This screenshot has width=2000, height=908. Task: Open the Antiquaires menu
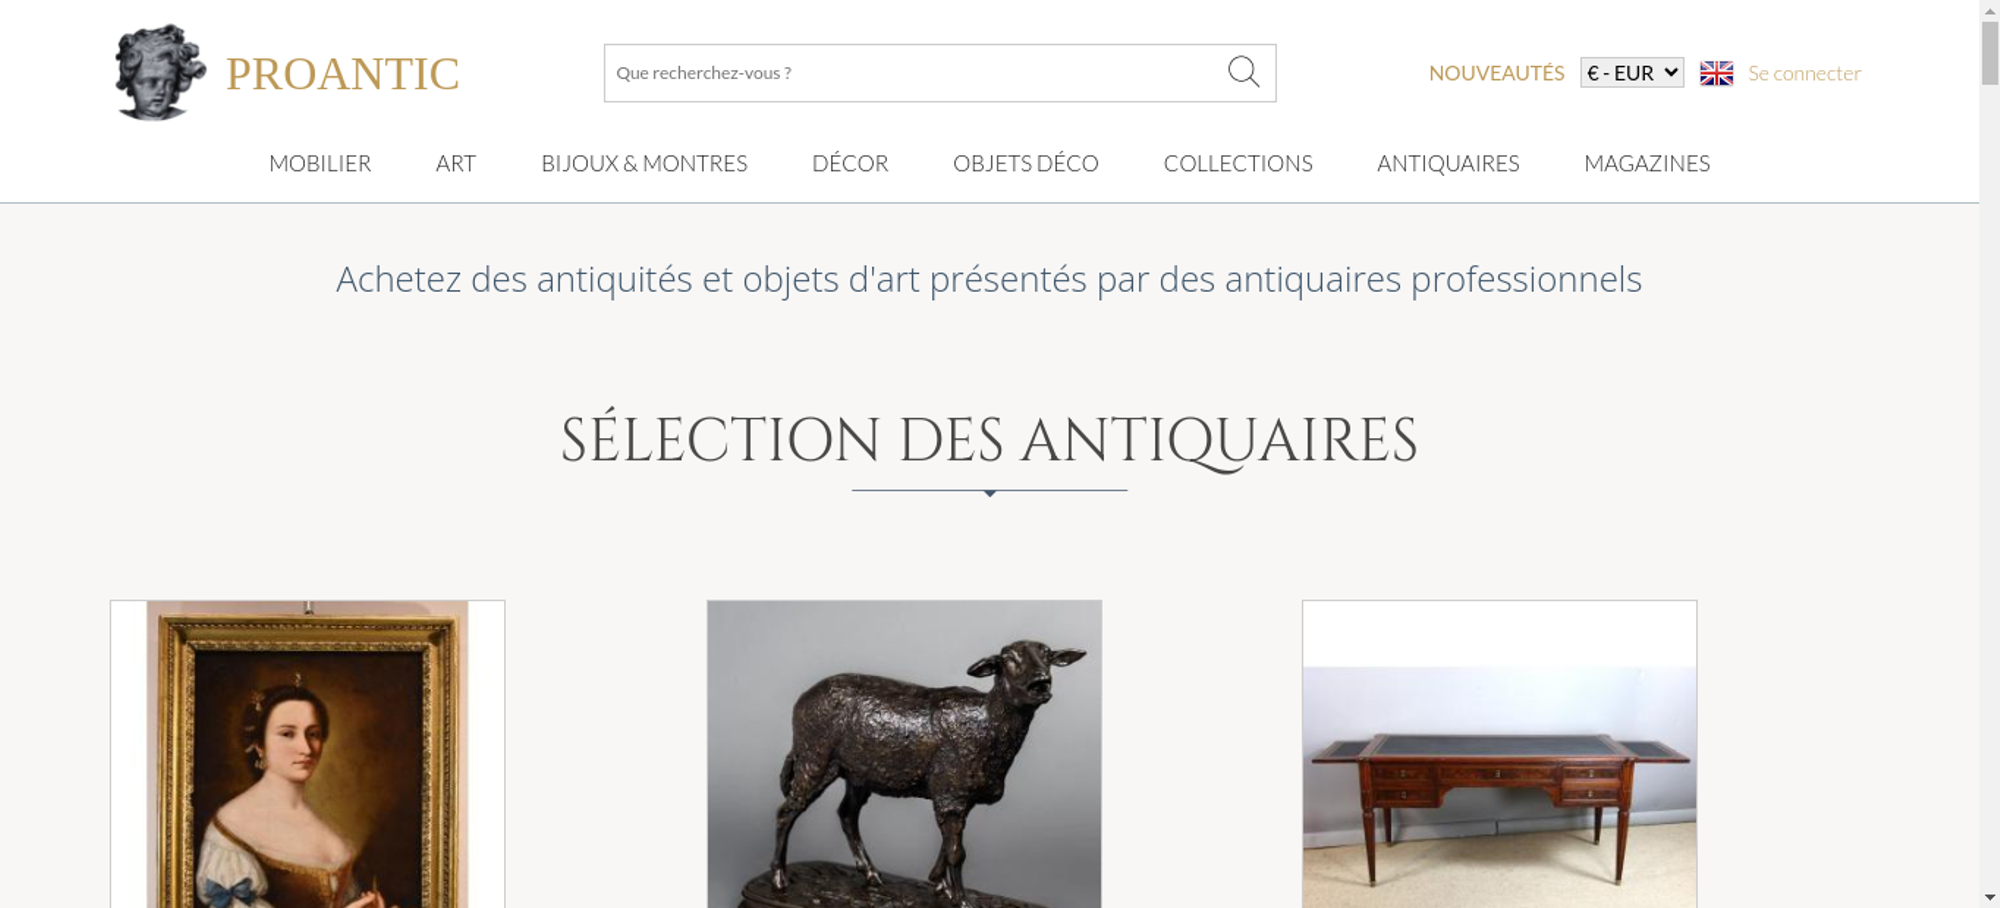point(1448,163)
